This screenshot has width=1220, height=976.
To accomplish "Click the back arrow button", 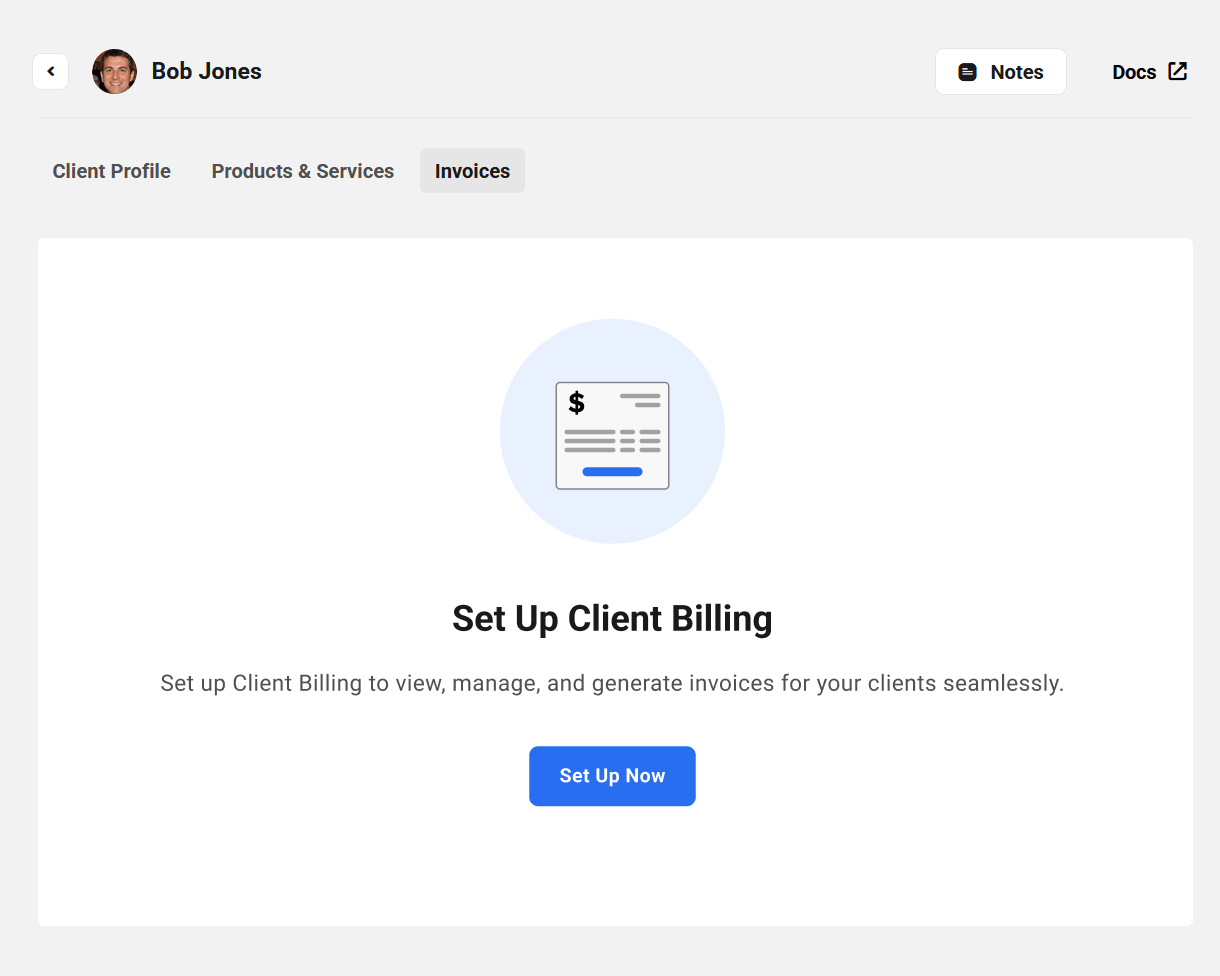I will tap(51, 72).
